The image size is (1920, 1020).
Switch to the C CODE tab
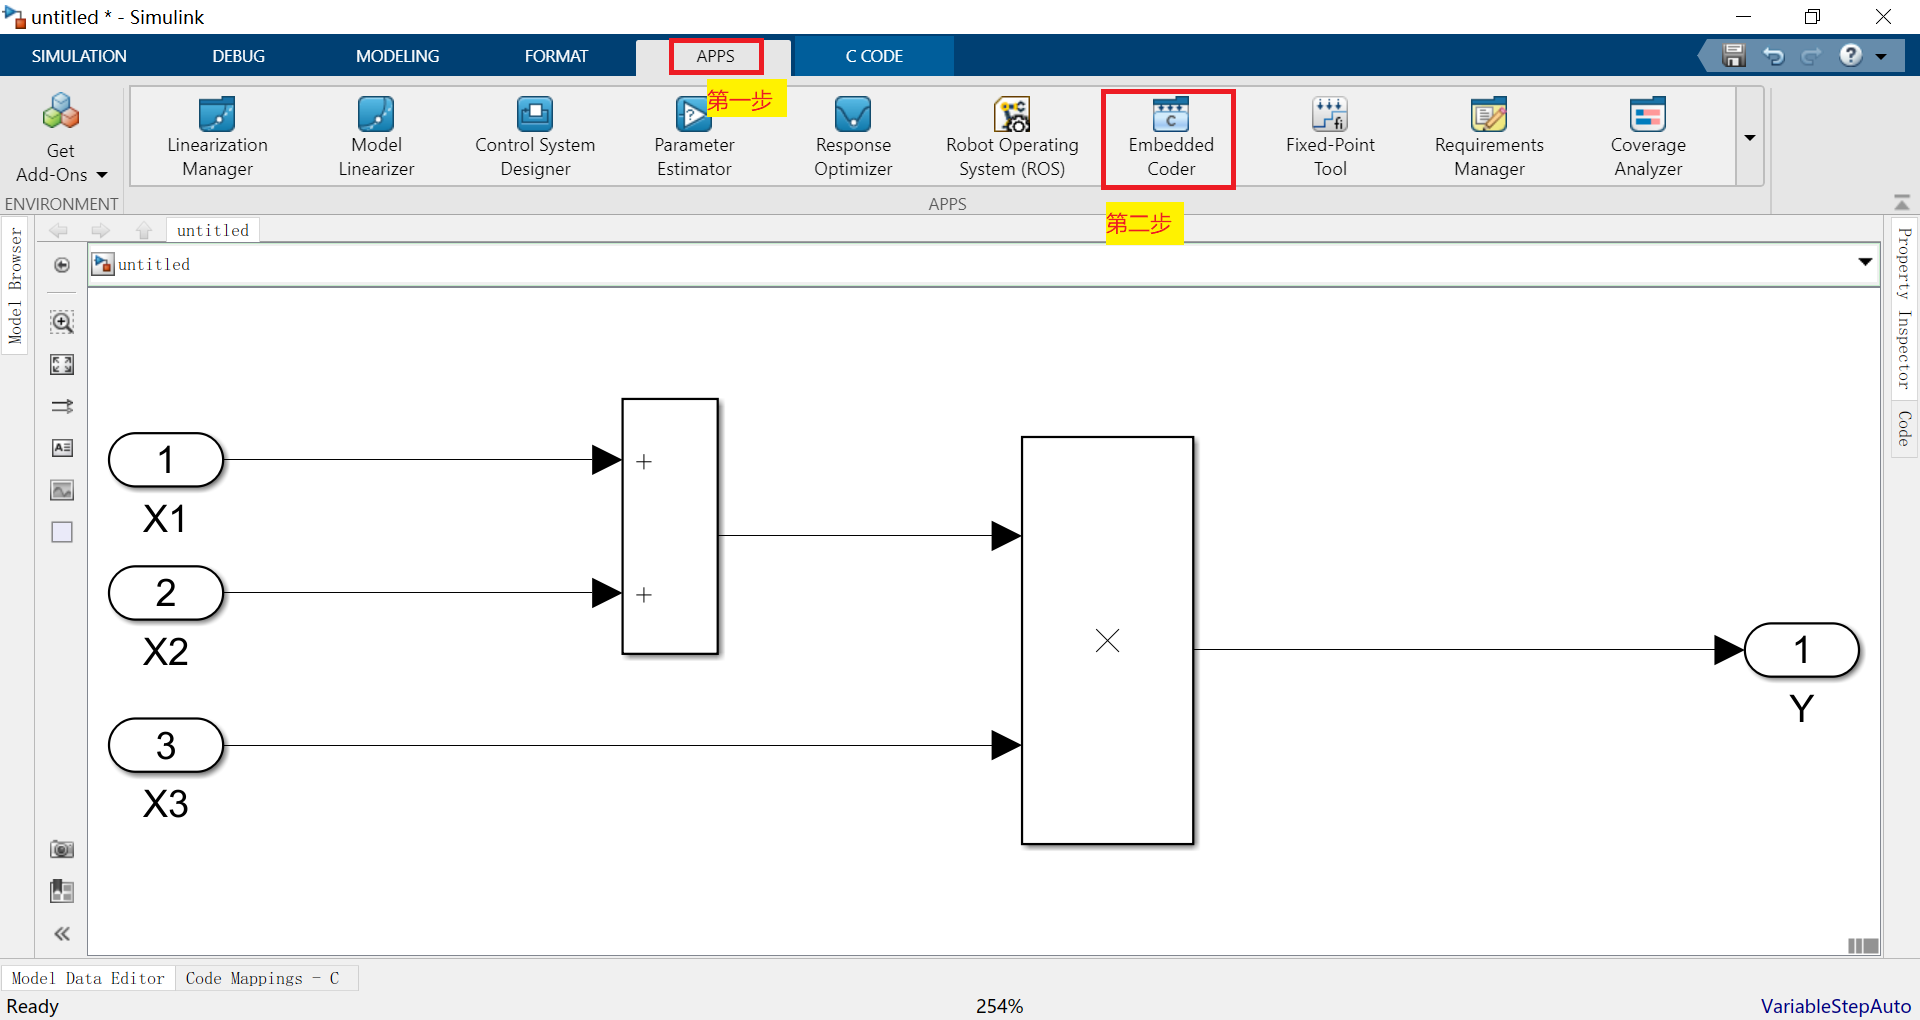point(874,56)
